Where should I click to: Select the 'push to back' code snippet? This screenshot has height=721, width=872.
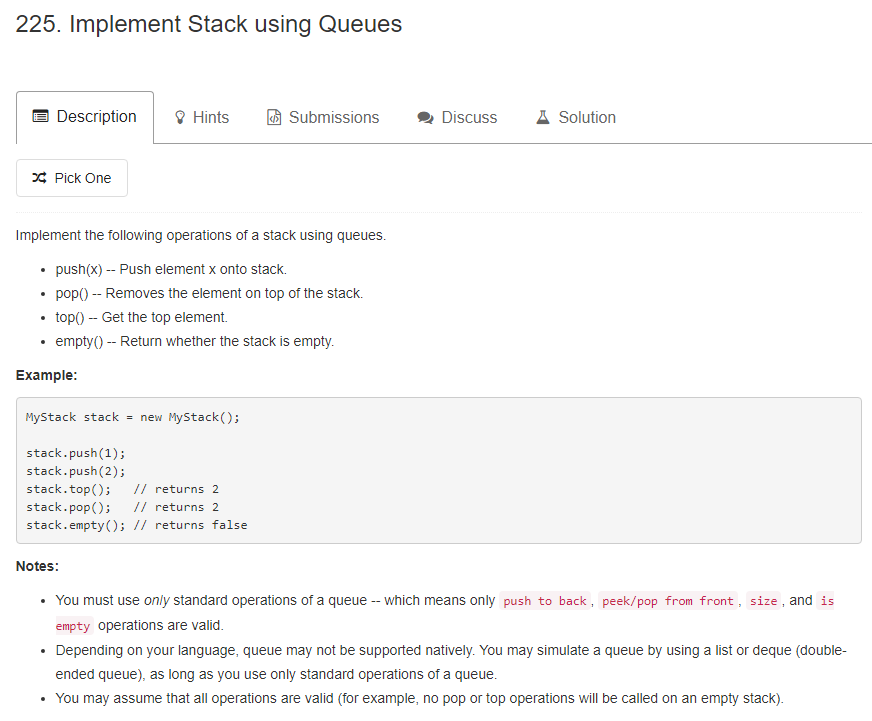click(x=544, y=600)
